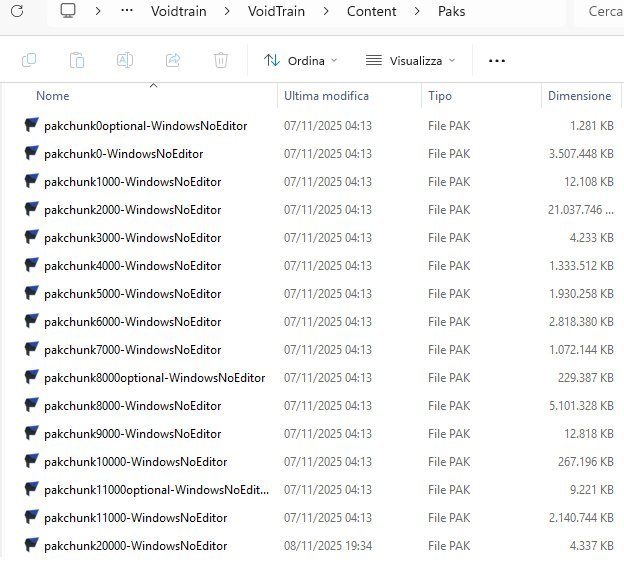This screenshot has width=624, height=564.
Task: Click the file icon of pakchunk8000optional-WindowsNoEditor
Action: 31,377
